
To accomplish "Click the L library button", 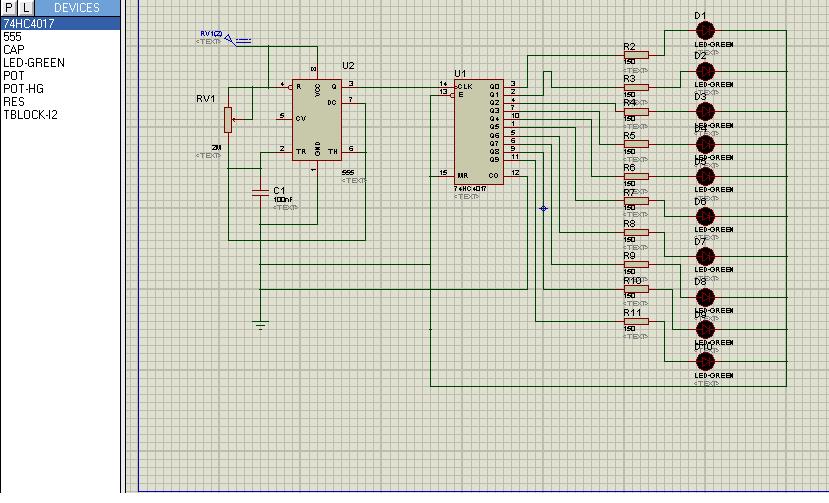I will (26, 7).
